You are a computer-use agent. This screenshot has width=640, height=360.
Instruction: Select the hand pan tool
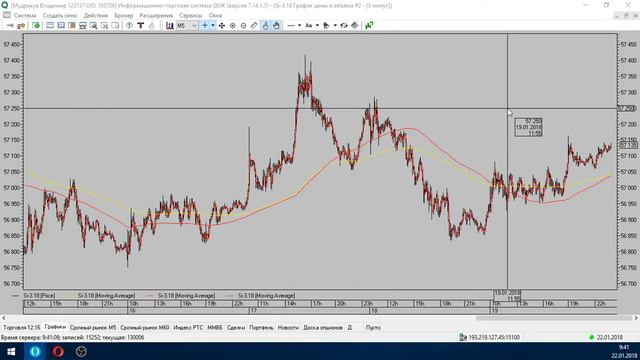pyautogui.click(x=276, y=25)
